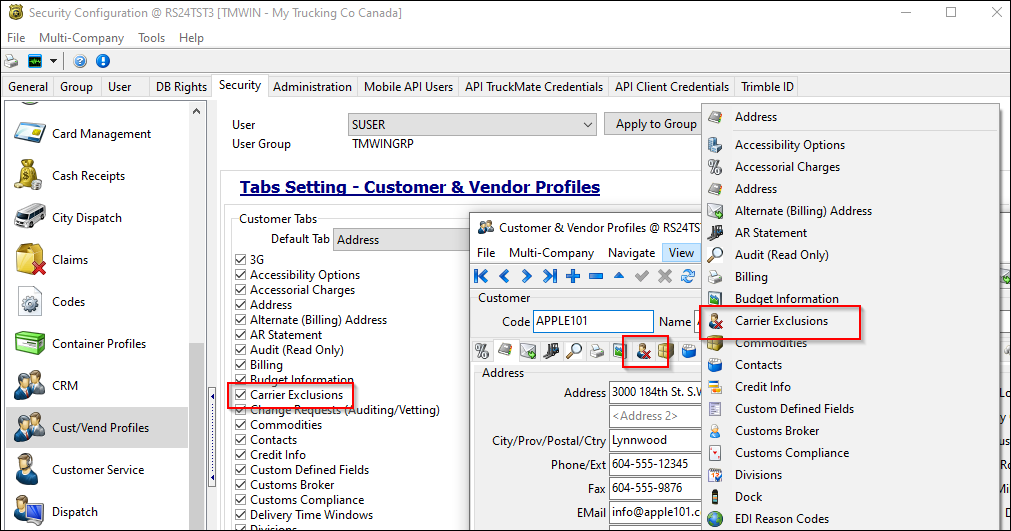
Task: Click the Carrier Exclusions toolbar icon
Action: 645,350
